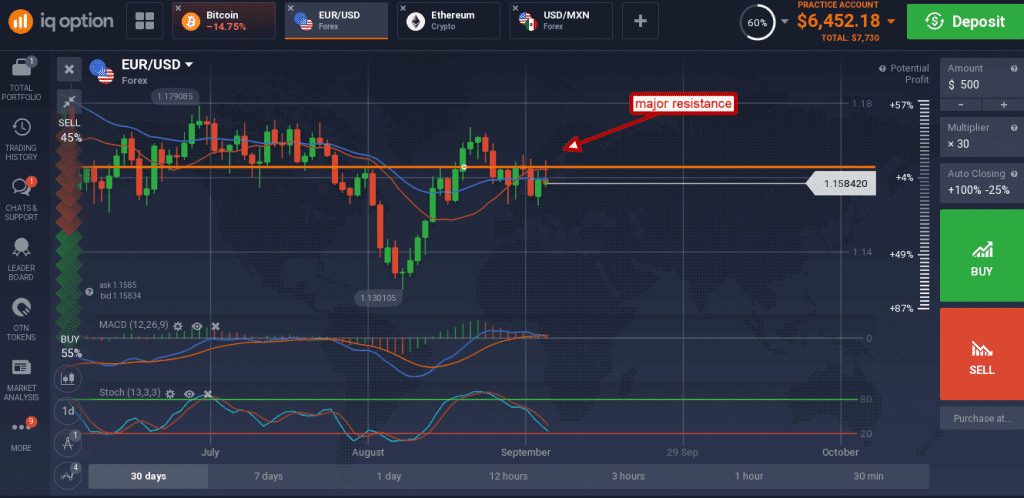1024x498 pixels.
Task: Switch to the USD/MXN Forex tab
Action: tap(562, 21)
